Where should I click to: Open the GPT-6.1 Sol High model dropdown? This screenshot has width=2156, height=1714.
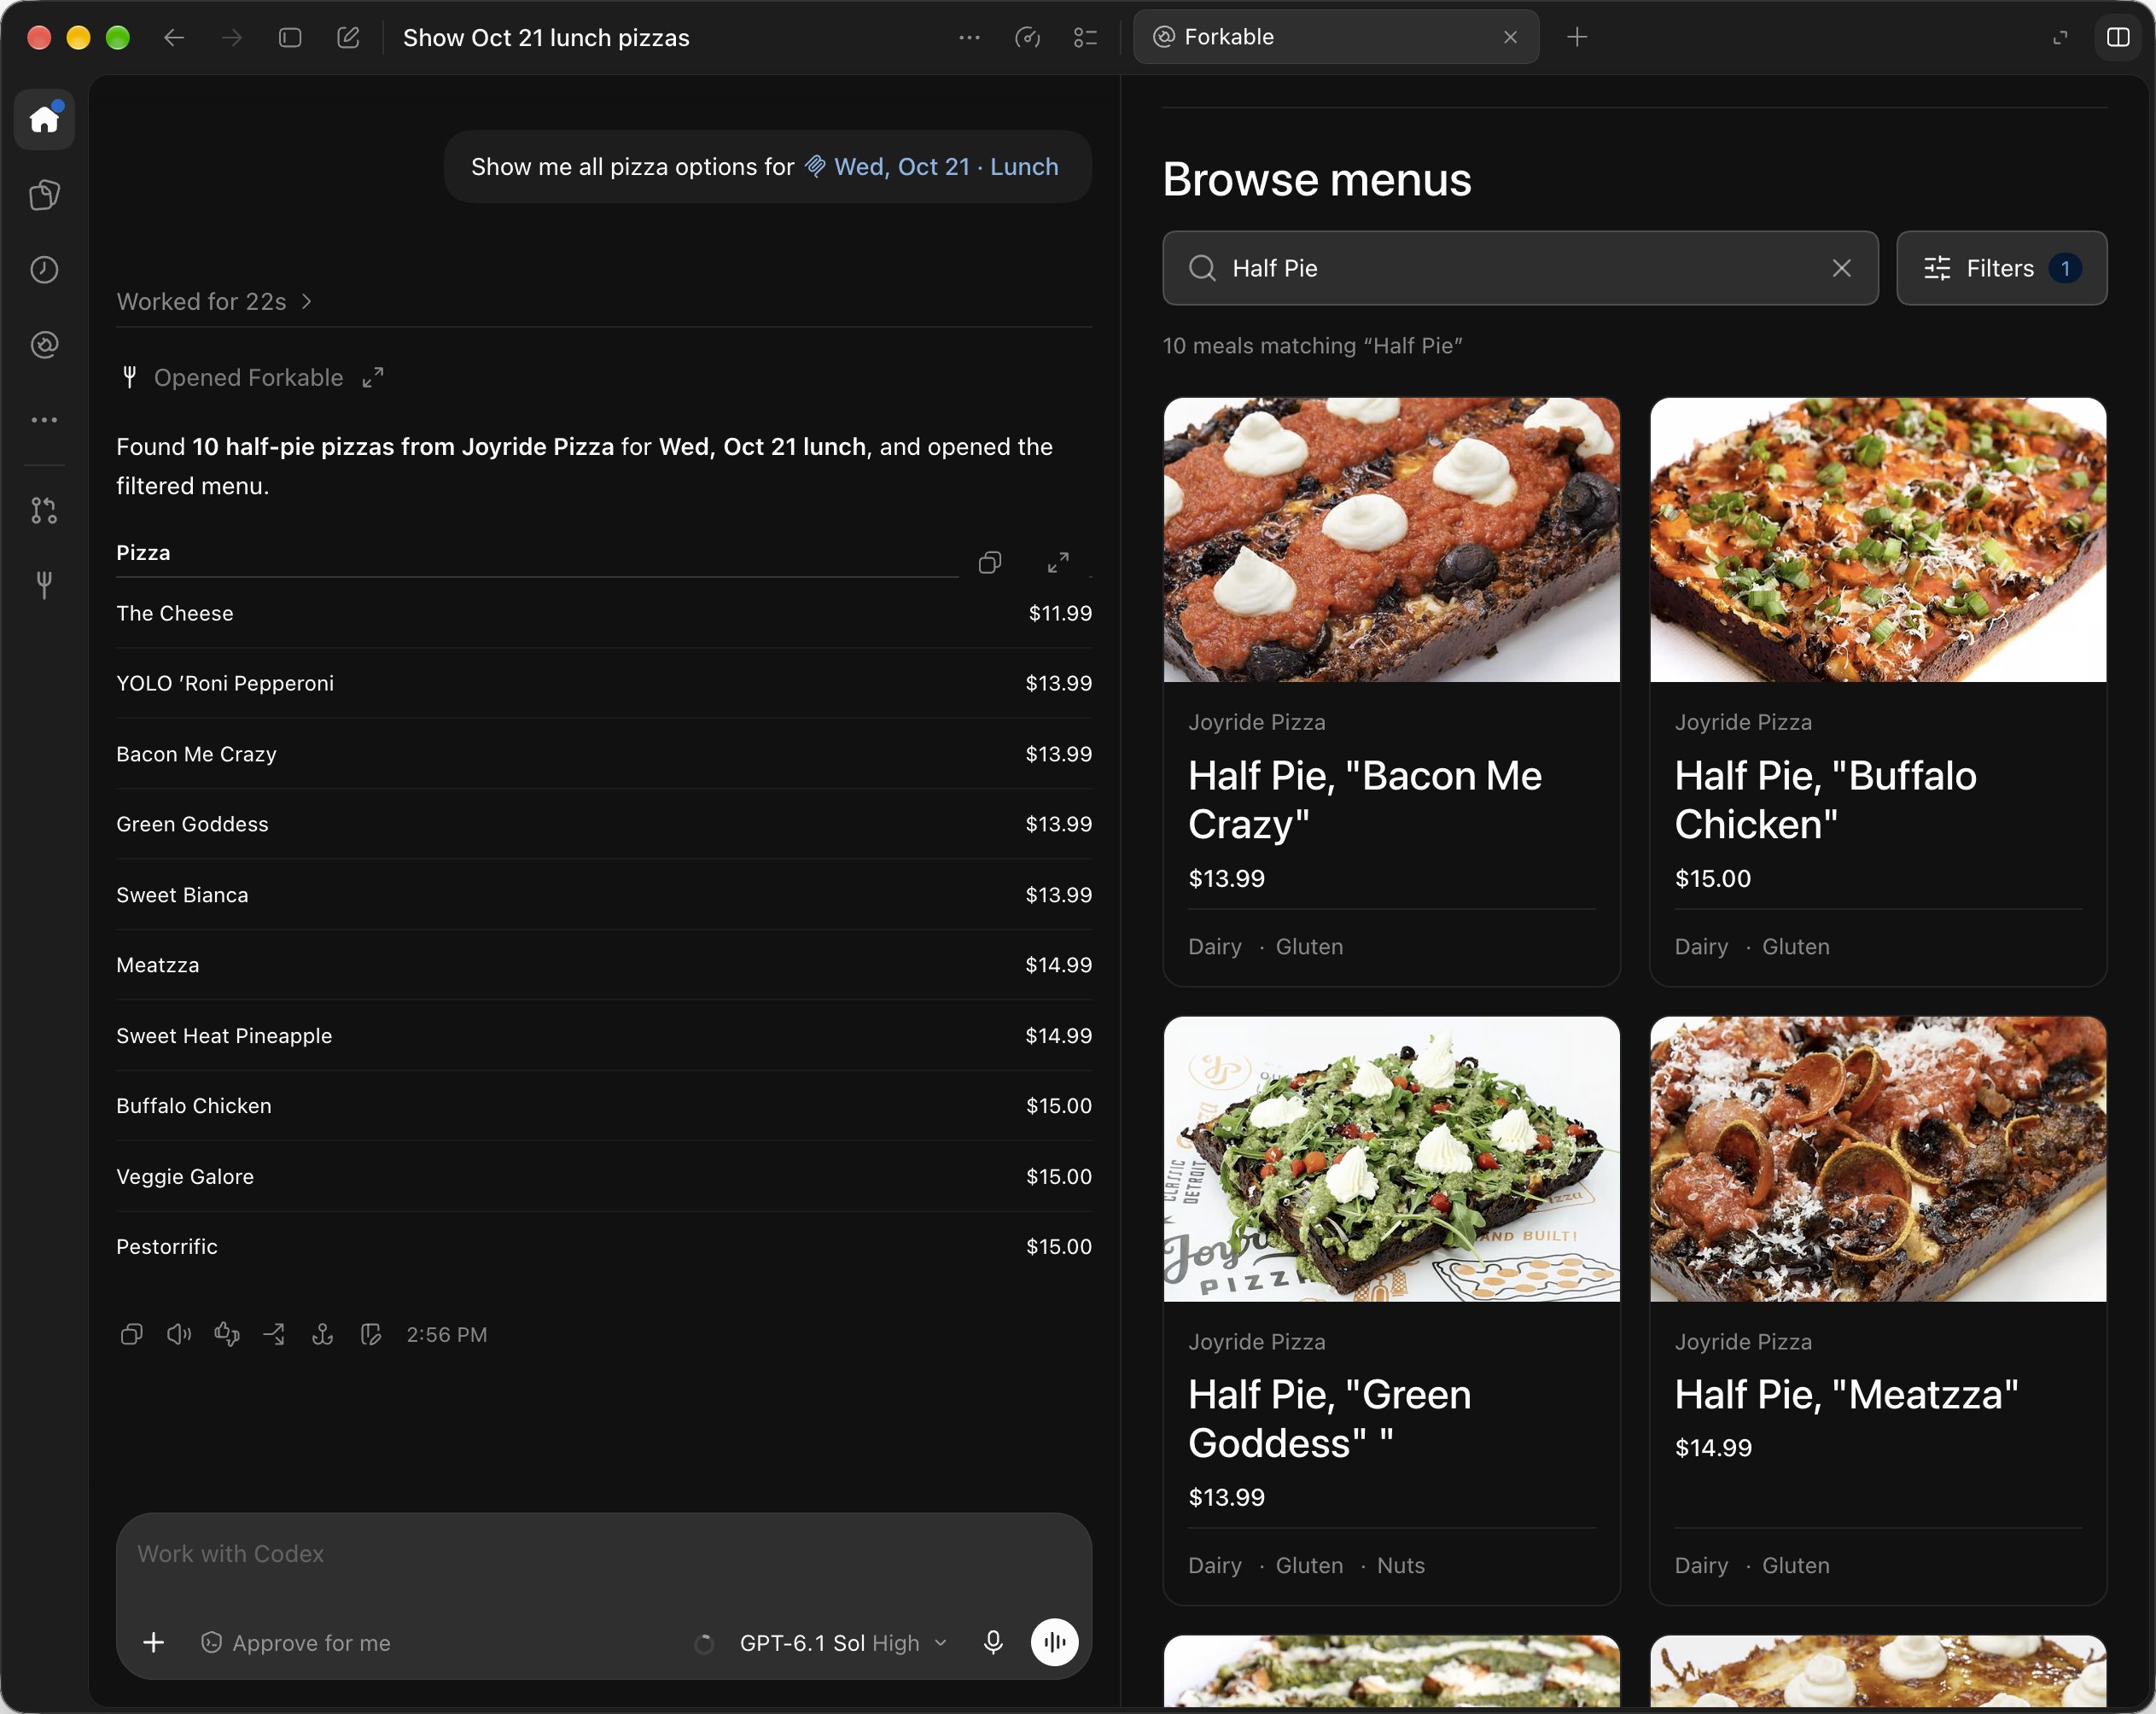[x=843, y=1643]
